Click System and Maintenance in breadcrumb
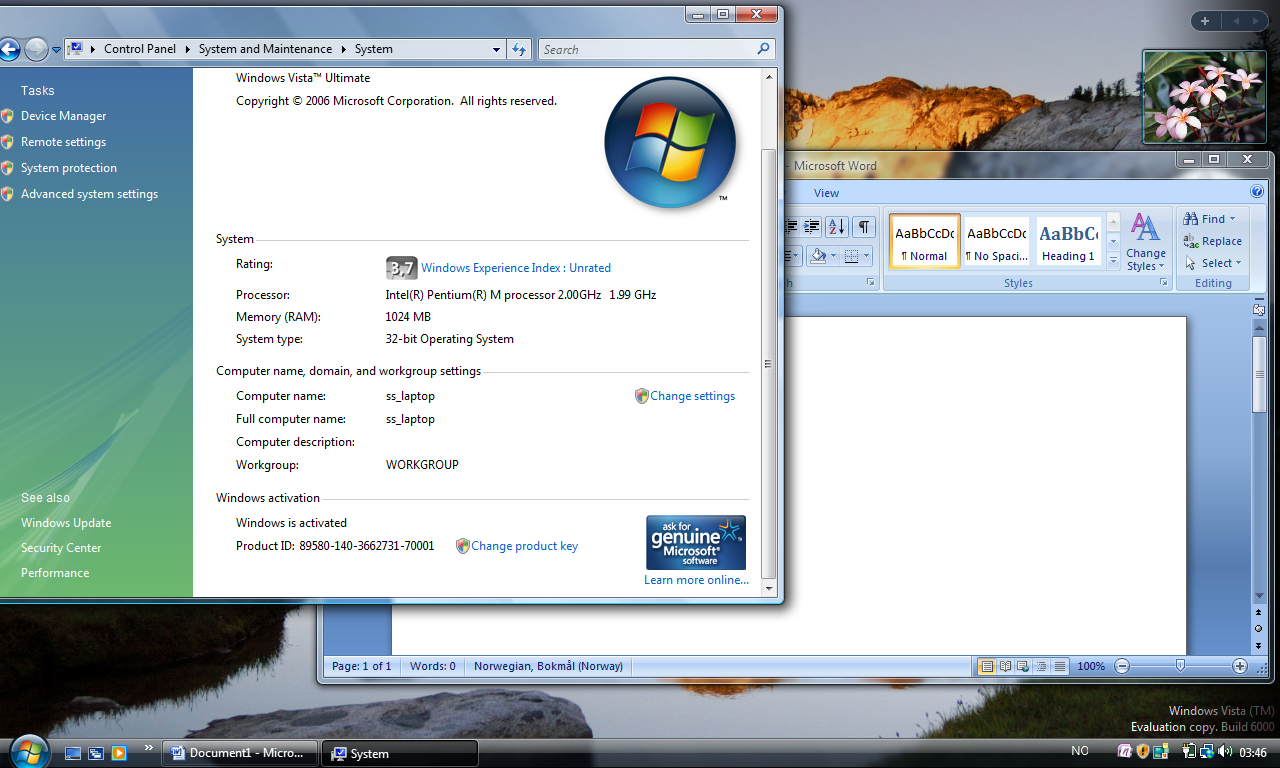This screenshot has width=1280, height=768. tap(265, 49)
